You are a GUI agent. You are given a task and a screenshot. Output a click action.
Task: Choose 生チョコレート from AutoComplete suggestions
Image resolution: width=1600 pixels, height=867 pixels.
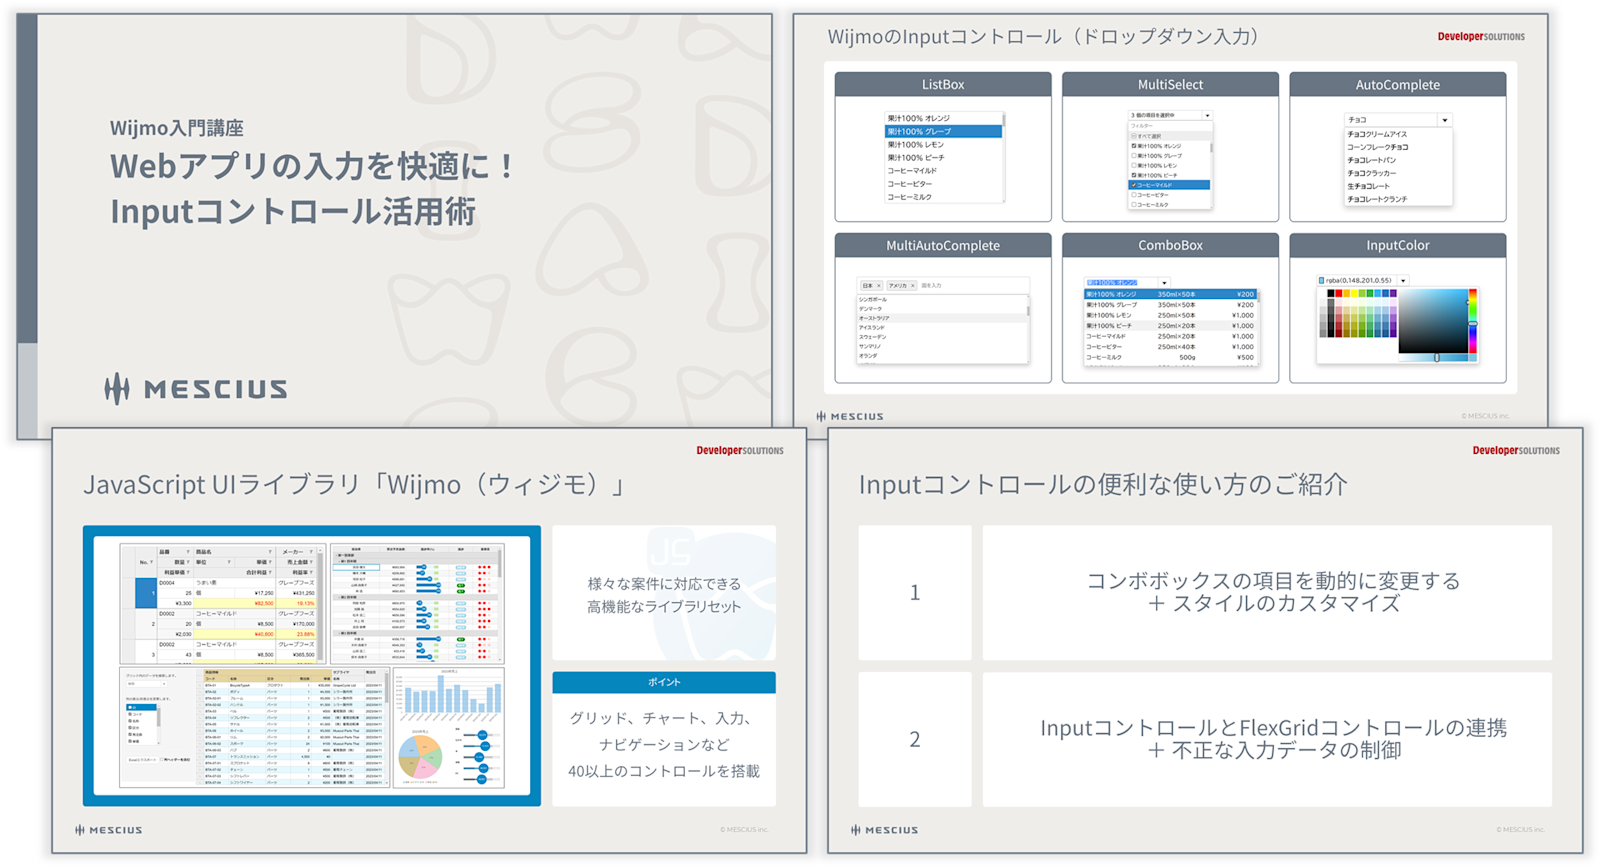pyautogui.click(x=1397, y=186)
